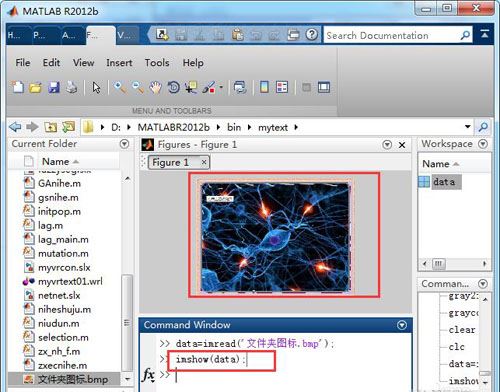
Task: Click the Hide Plot Tools icon
Action: point(306,88)
